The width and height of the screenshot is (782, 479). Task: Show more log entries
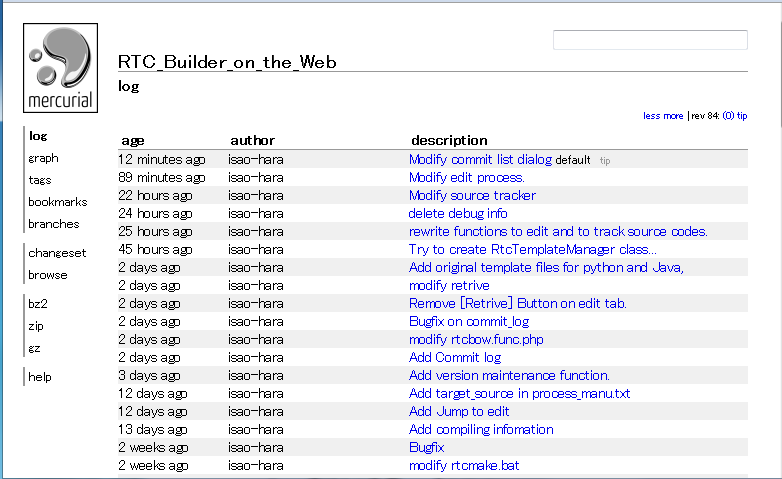coord(673,116)
